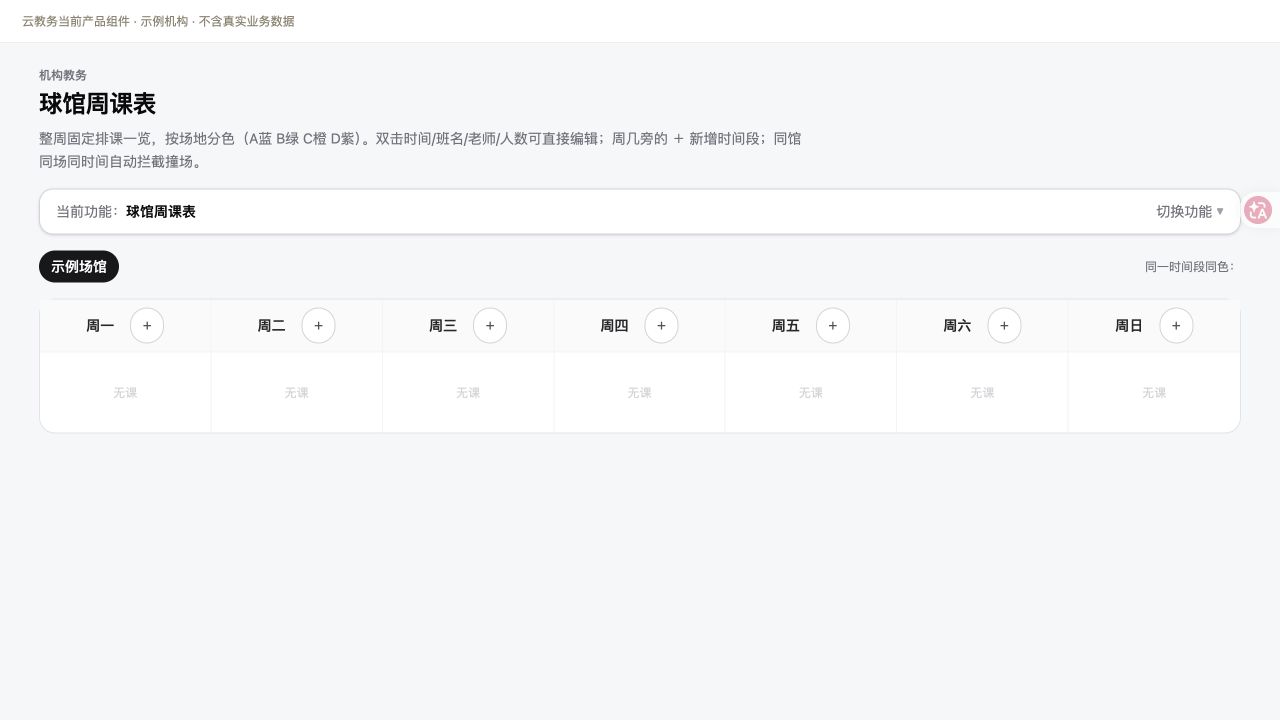Add a time slot for 周日
1280x720 pixels.
click(x=1176, y=326)
